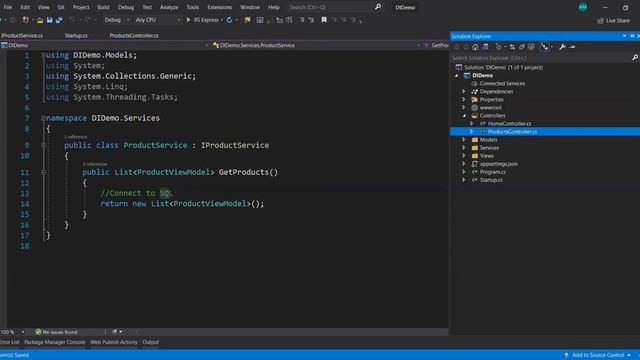This screenshot has width=640, height=360.
Task: Click the Home icon in Solution Explorer toolbar
Action: pos(475,47)
